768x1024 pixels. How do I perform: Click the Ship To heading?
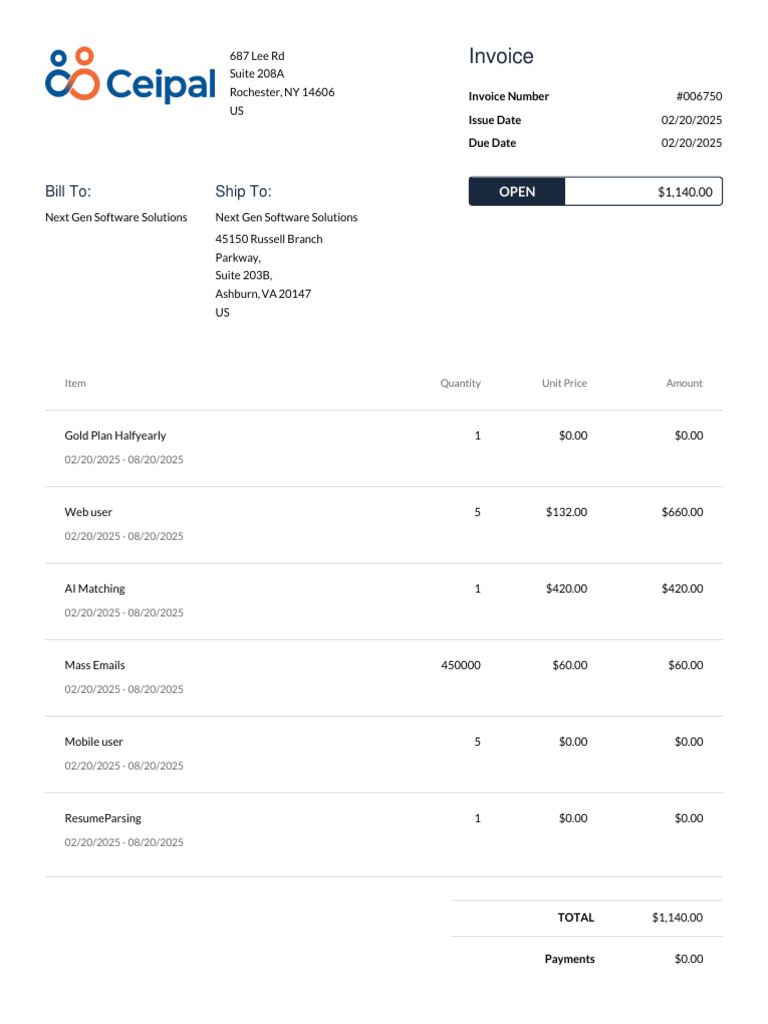tap(243, 192)
